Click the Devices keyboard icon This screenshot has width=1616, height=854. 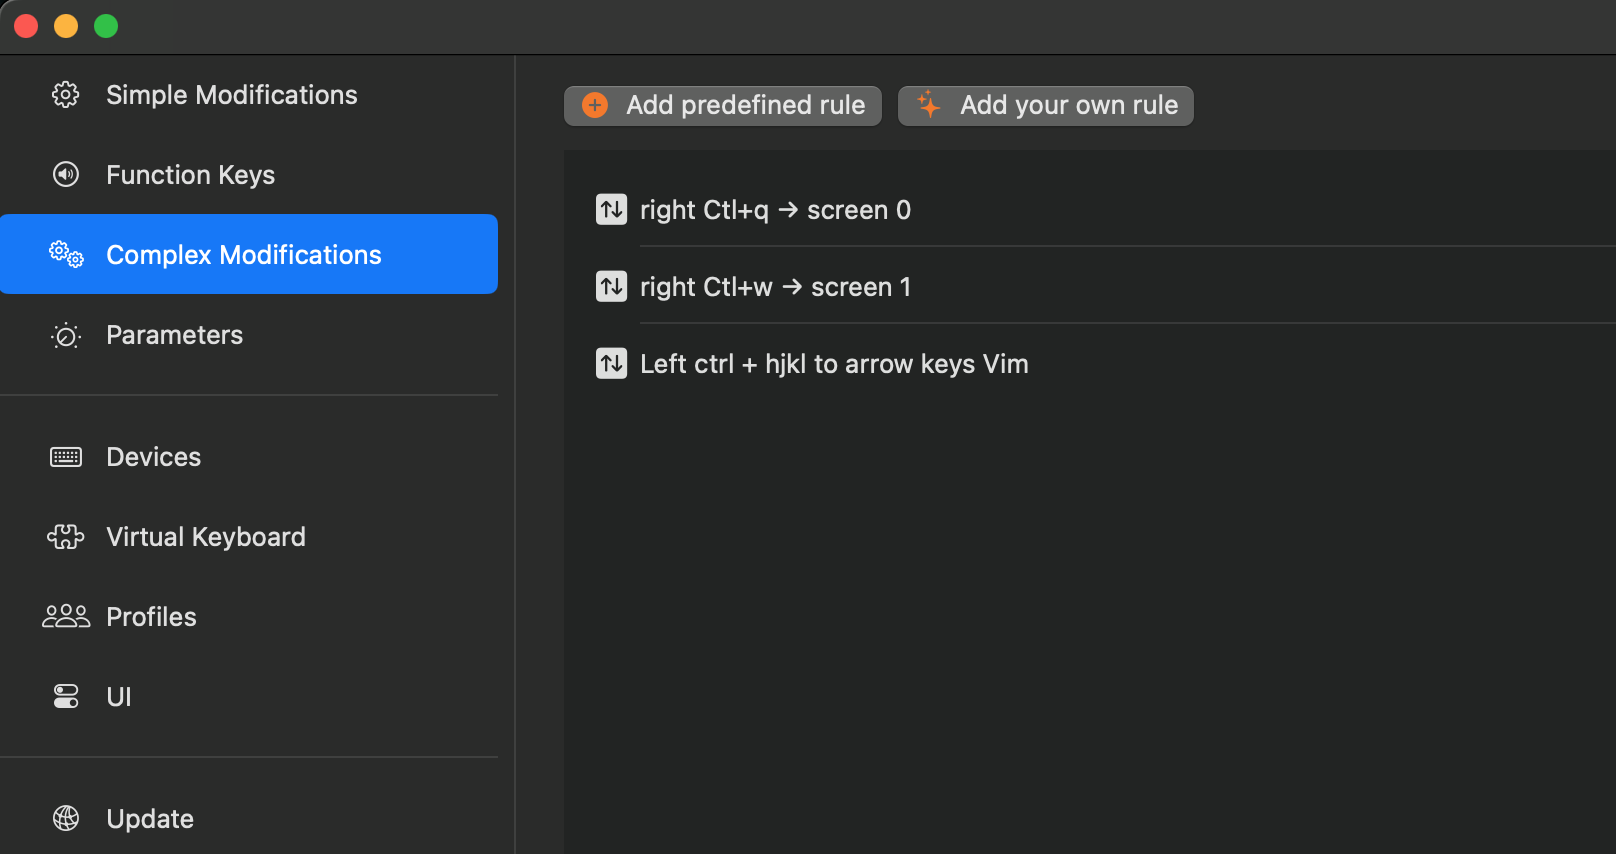pos(66,457)
